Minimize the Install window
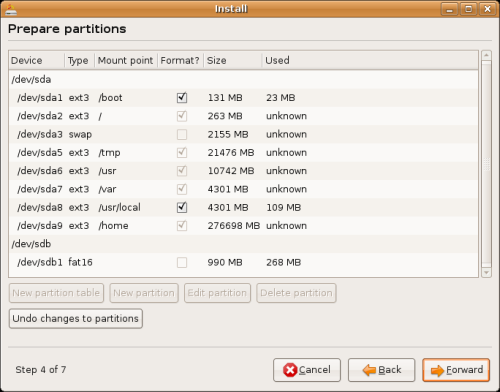 tap(449, 9)
